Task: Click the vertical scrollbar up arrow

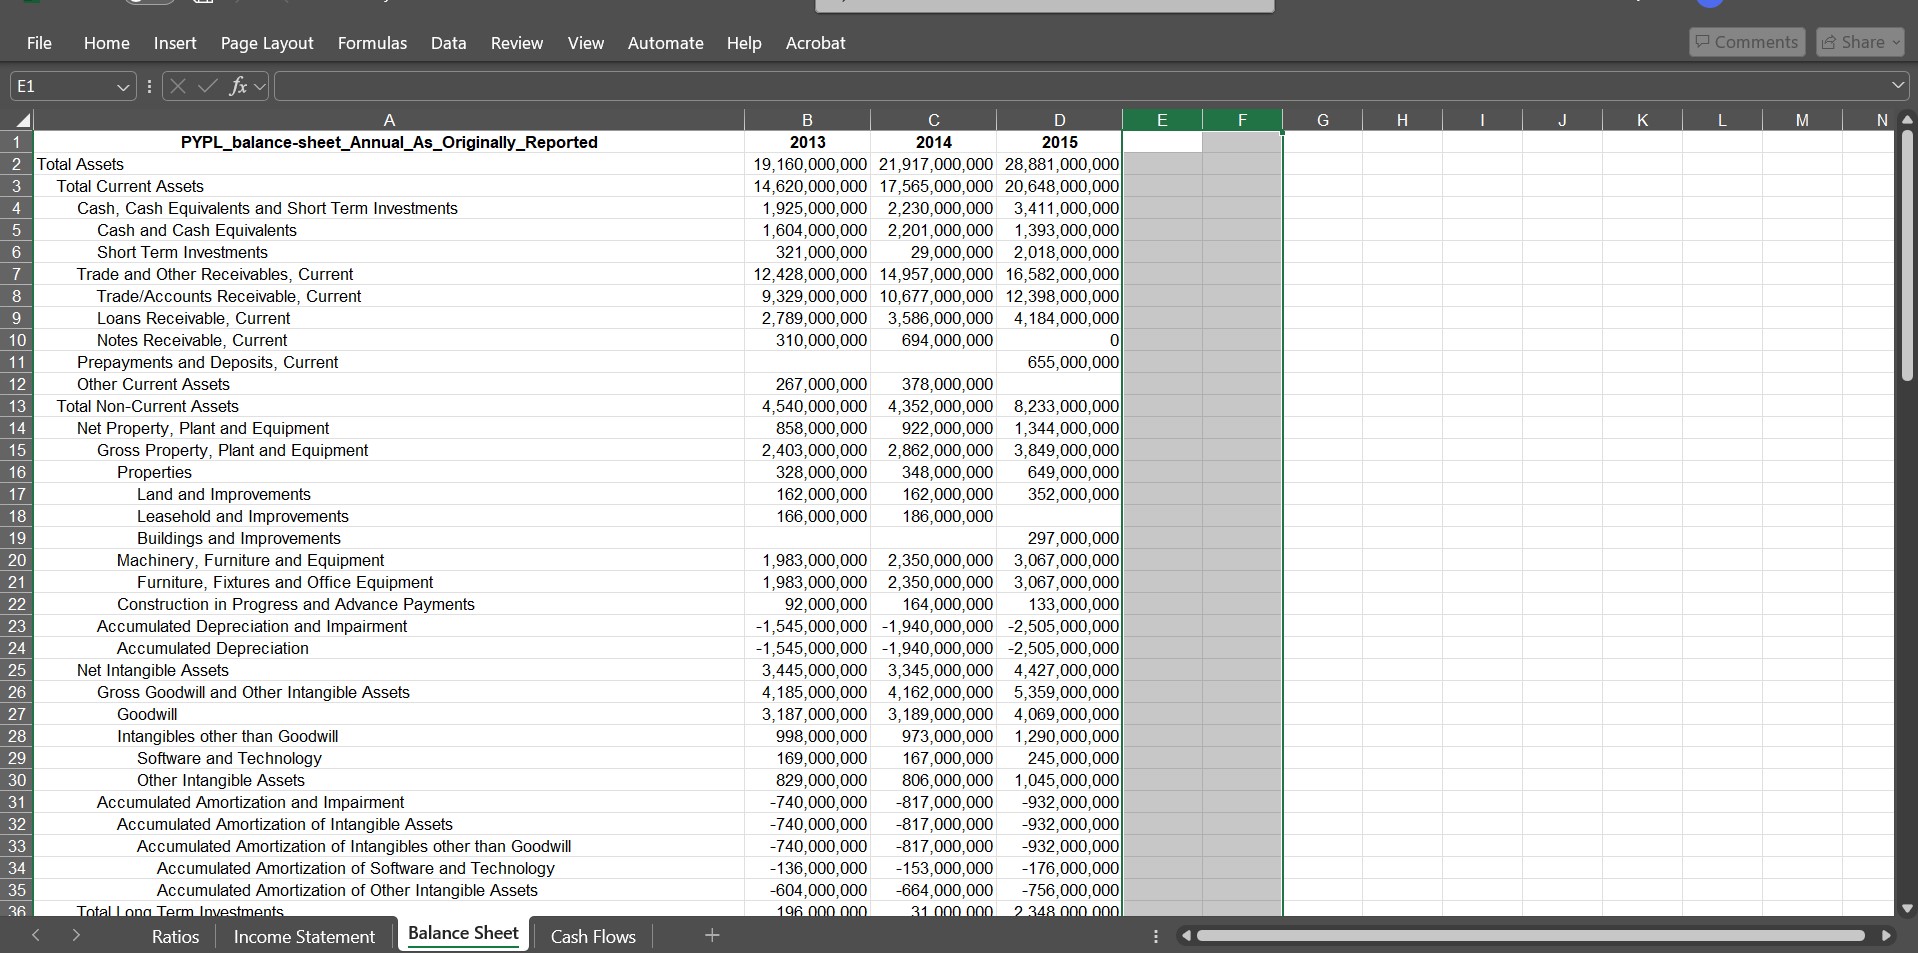Action: [1907, 120]
